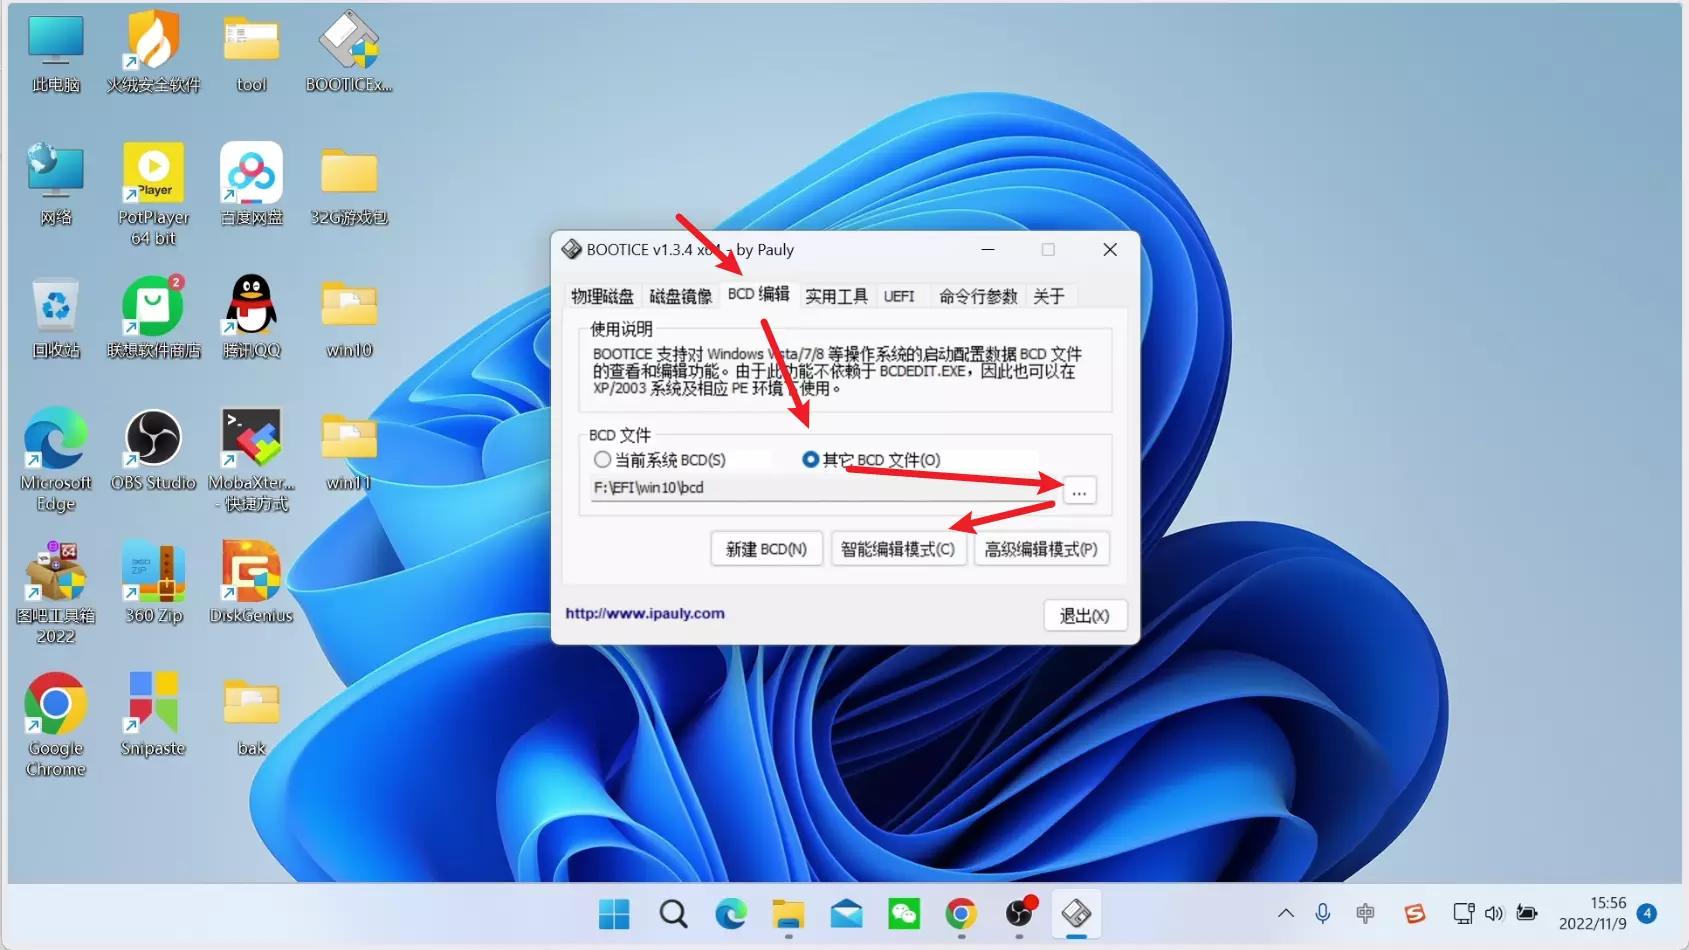Switch to the UEFI tab
Screen dimensions: 1689x950
[901, 295]
